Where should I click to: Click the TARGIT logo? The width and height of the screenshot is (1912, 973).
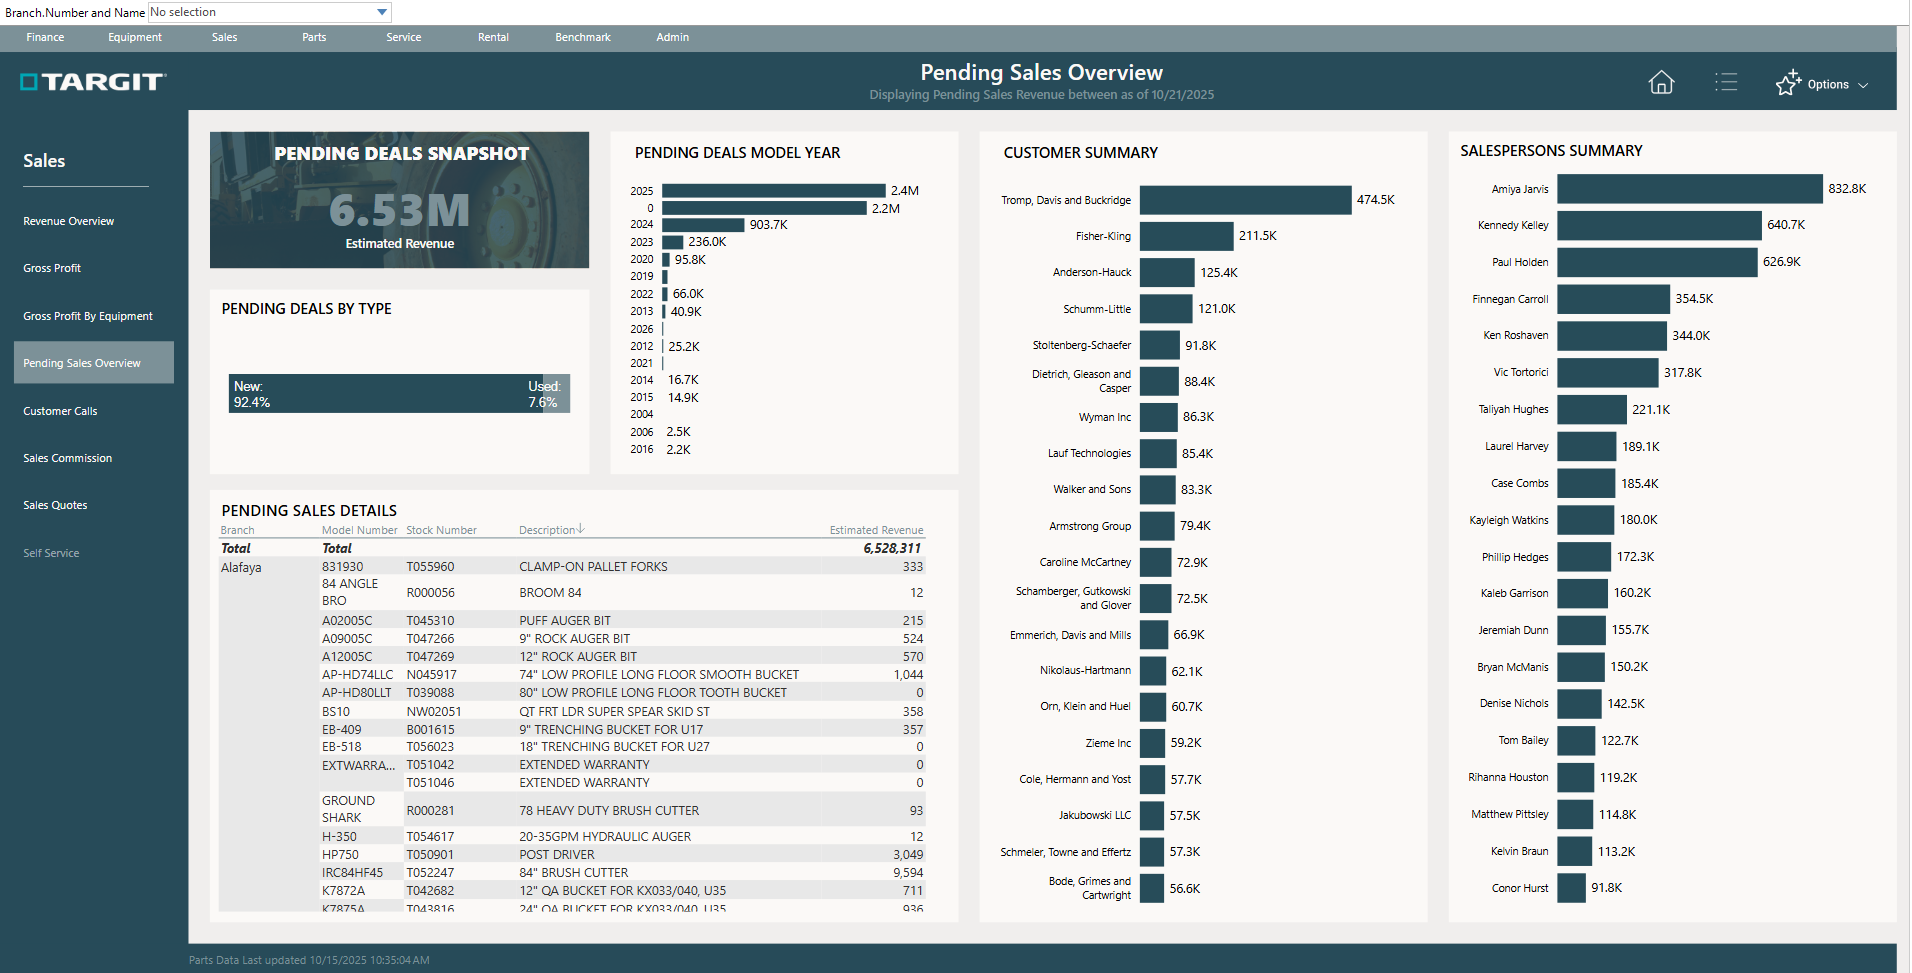tap(93, 82)
